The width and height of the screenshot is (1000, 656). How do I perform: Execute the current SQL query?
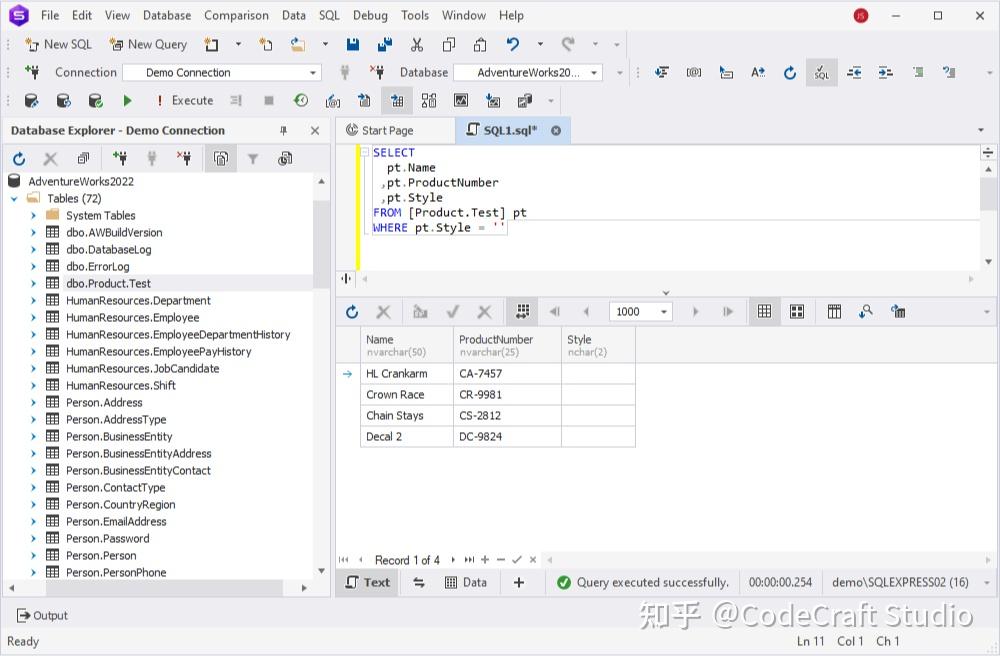click(127, 100)
